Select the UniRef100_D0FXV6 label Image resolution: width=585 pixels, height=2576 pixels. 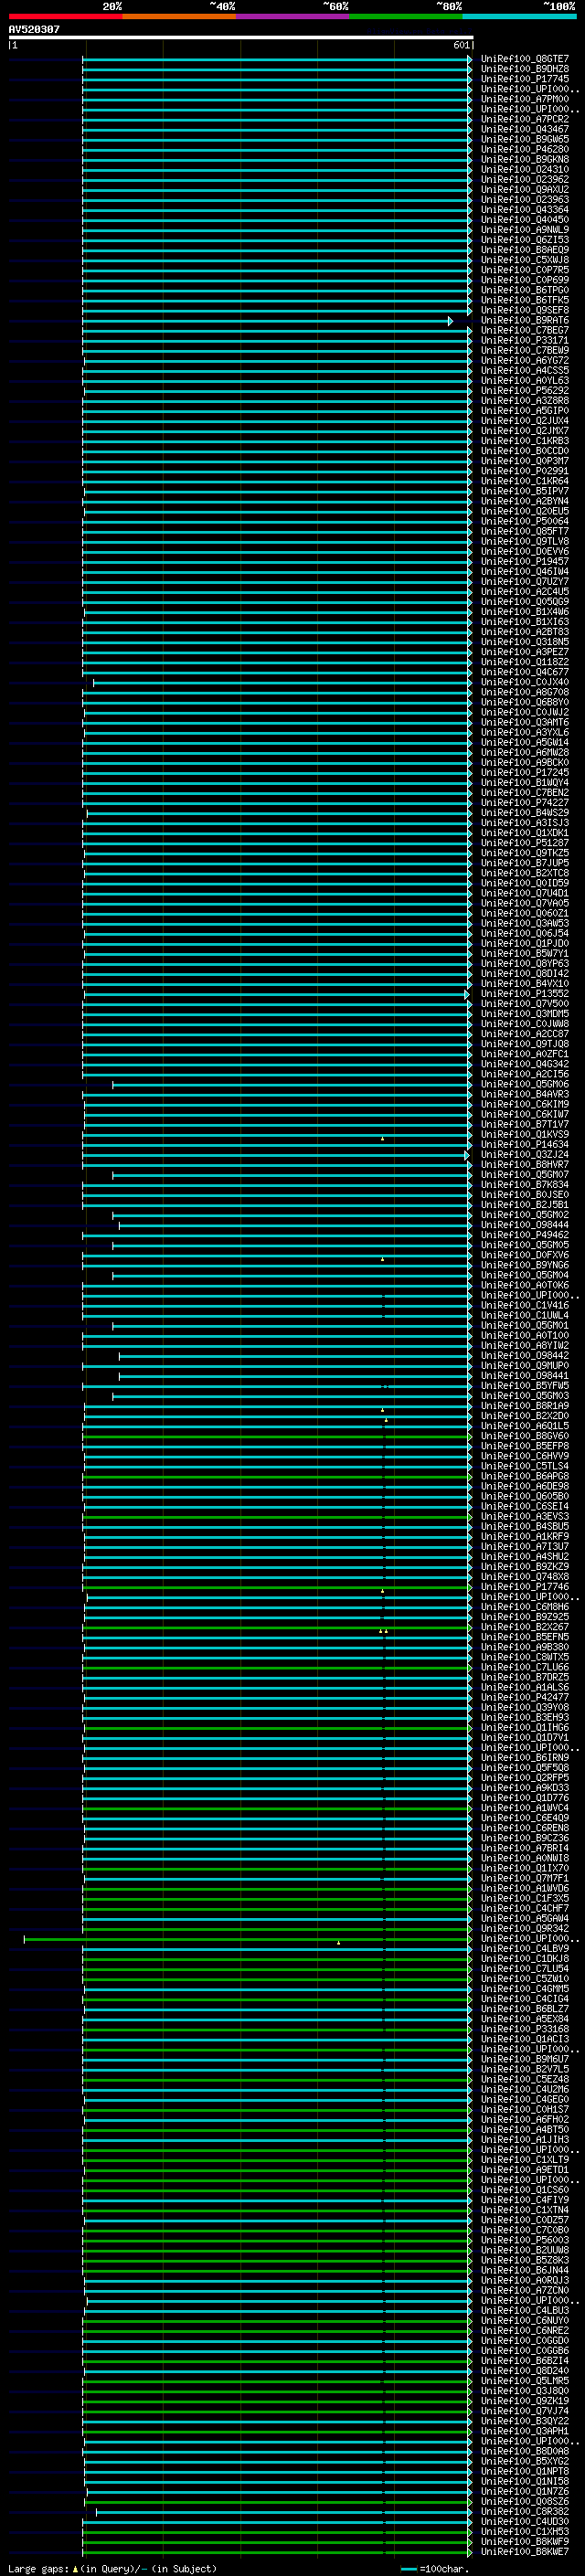[x=525, y=1255]
